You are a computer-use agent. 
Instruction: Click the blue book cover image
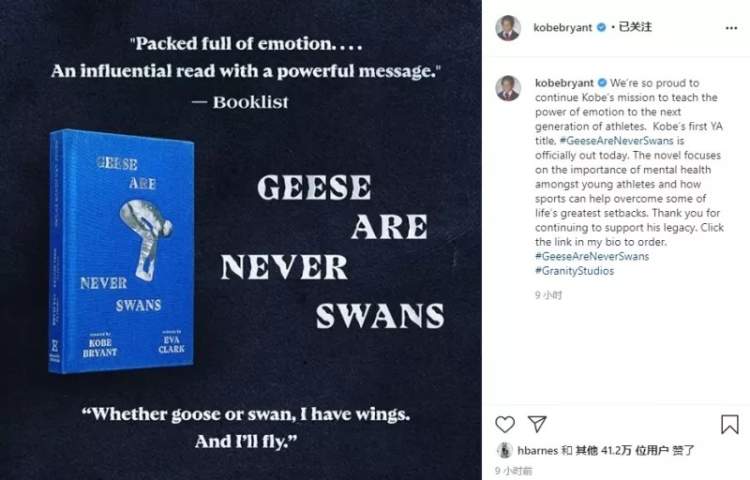[x=121, y=251]
